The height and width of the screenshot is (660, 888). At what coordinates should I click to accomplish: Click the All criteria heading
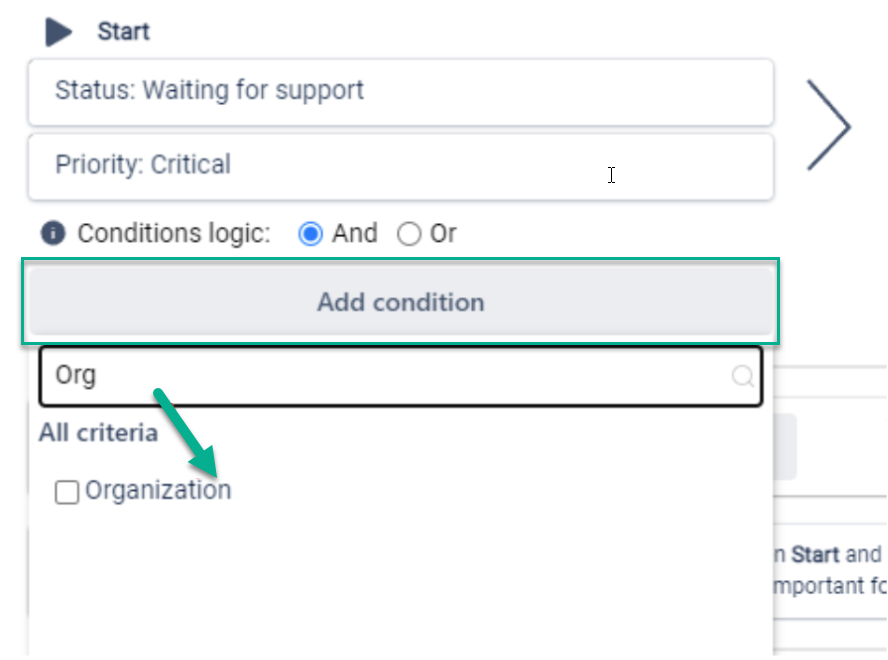coord(98,433)
